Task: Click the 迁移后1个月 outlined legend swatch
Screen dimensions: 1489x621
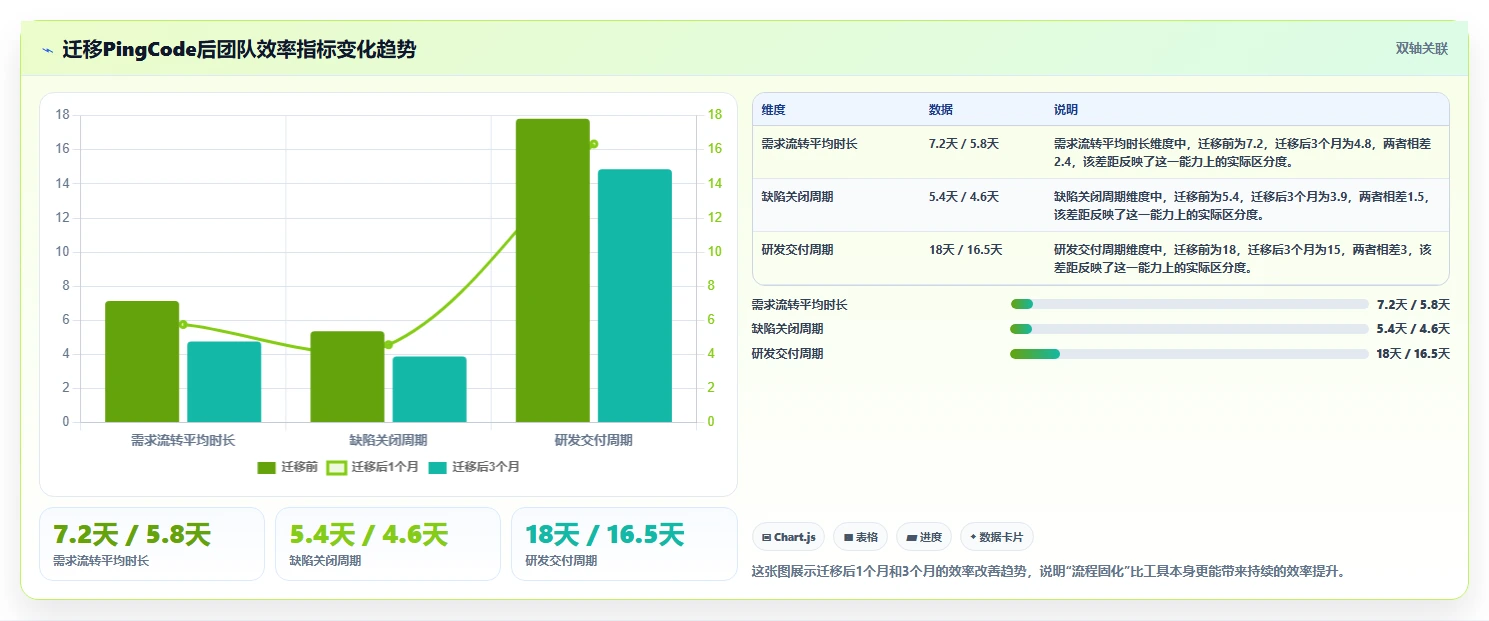Action: (337, 467)
